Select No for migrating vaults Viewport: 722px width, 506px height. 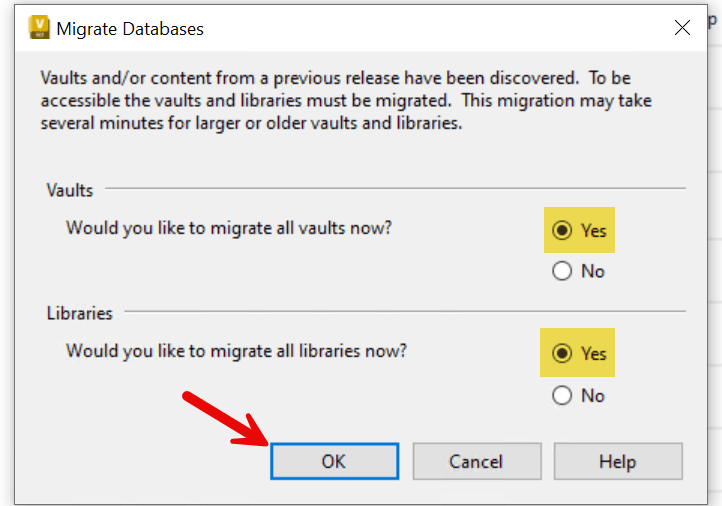(x=562, y=271)
